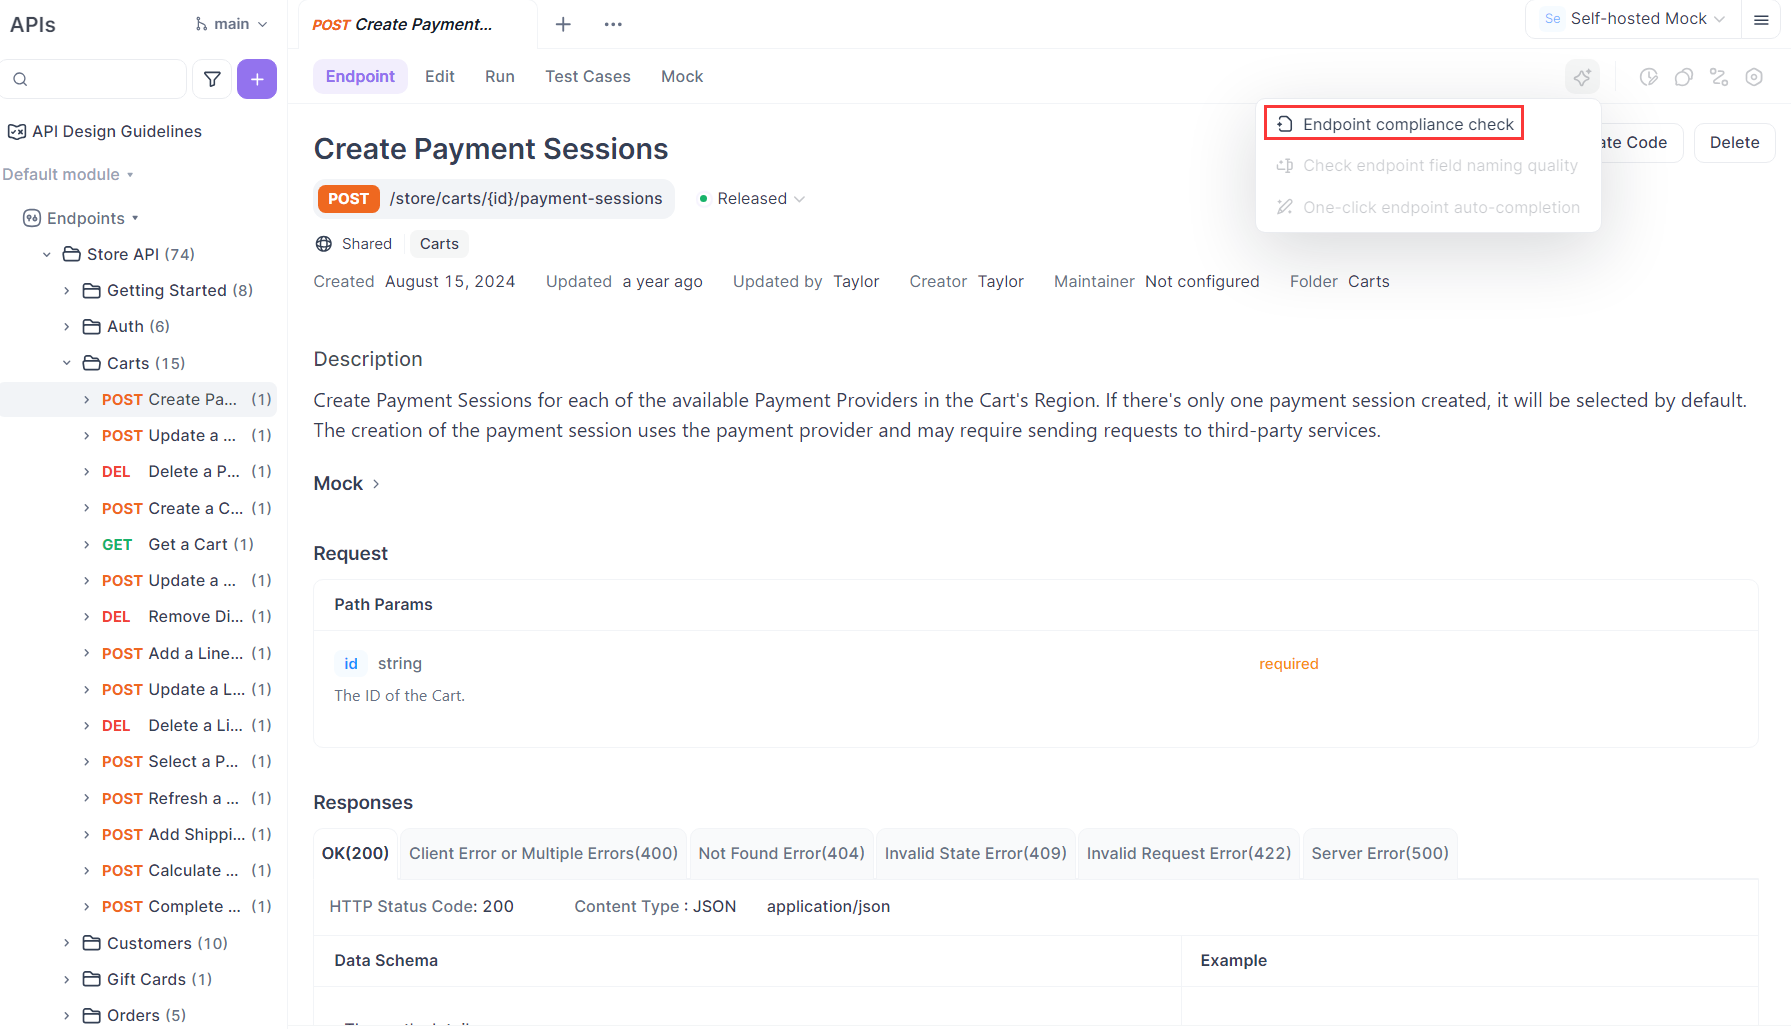The image size is (1791, 1029).
Task: Open the main branch dropdown
Action: tap(231, 23)
